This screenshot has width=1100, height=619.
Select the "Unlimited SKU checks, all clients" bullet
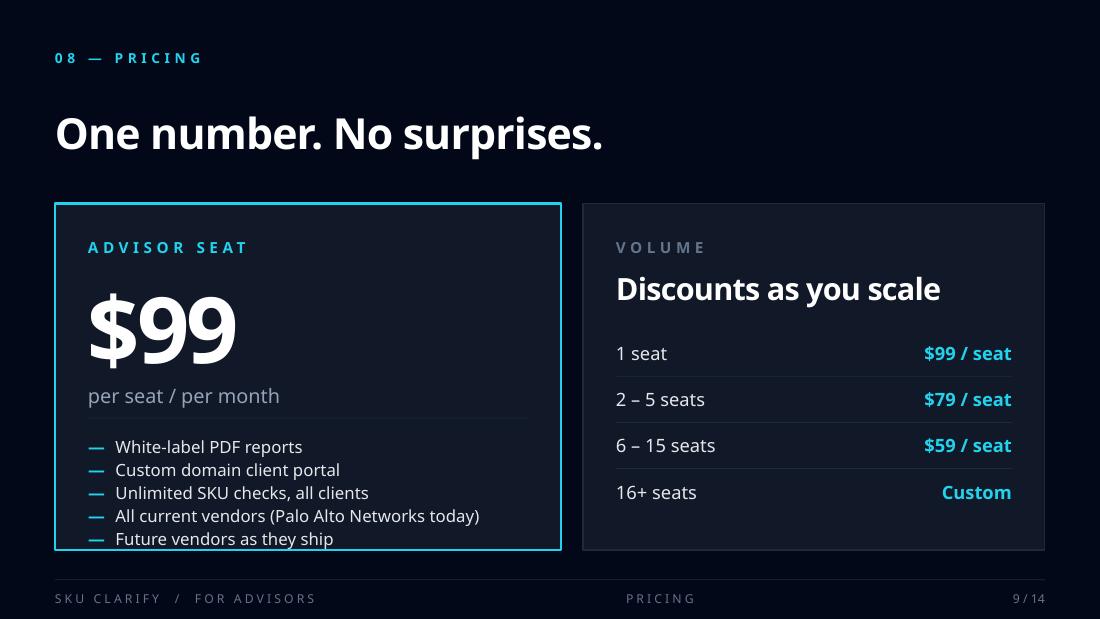coord(241,493)
